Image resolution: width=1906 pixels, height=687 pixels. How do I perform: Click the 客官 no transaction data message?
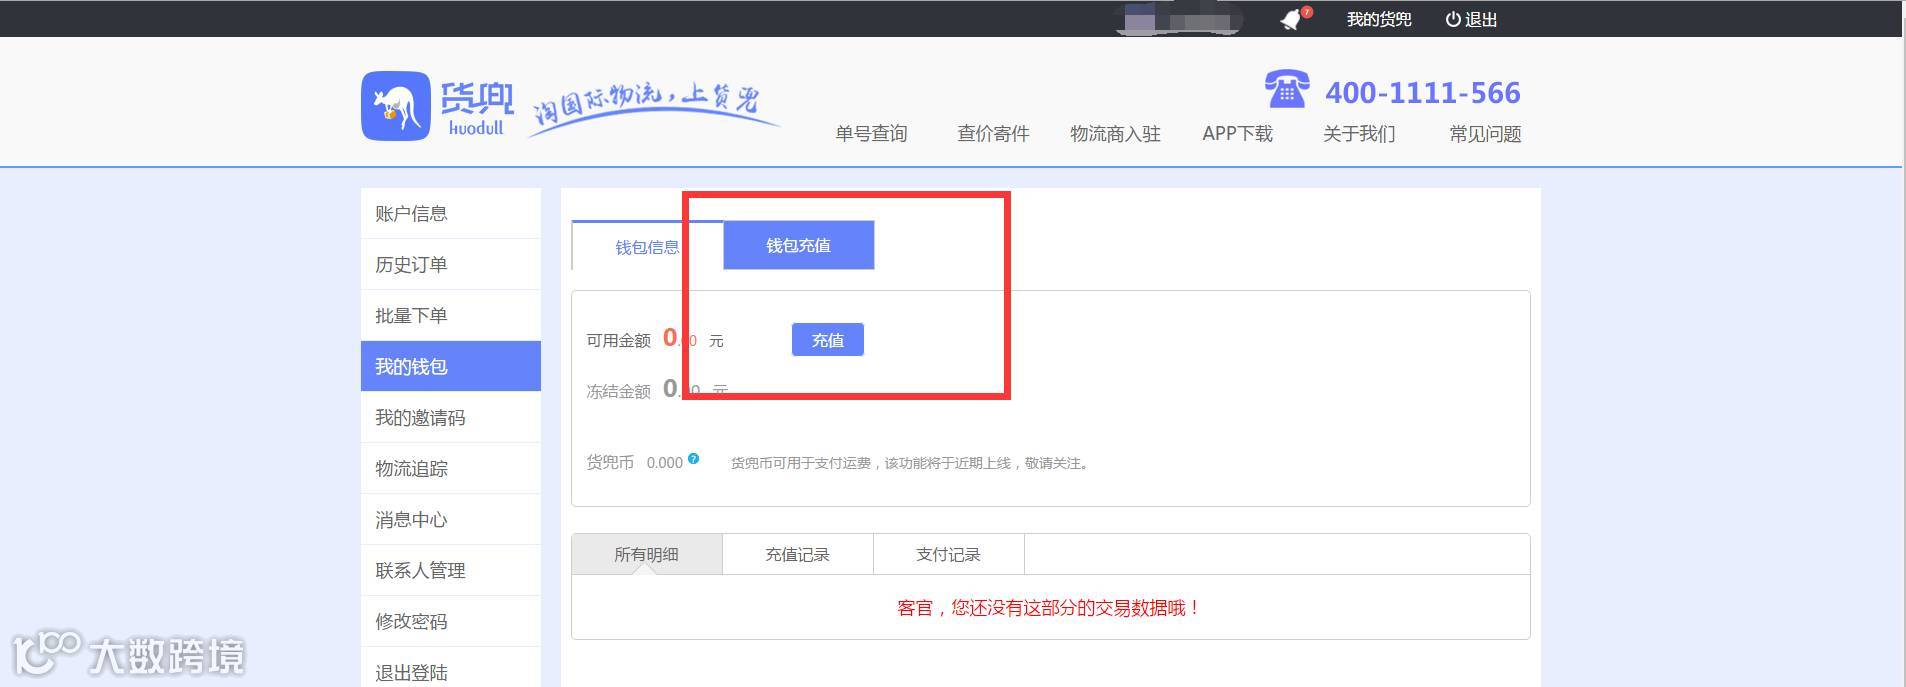[x=1049, y=608]
